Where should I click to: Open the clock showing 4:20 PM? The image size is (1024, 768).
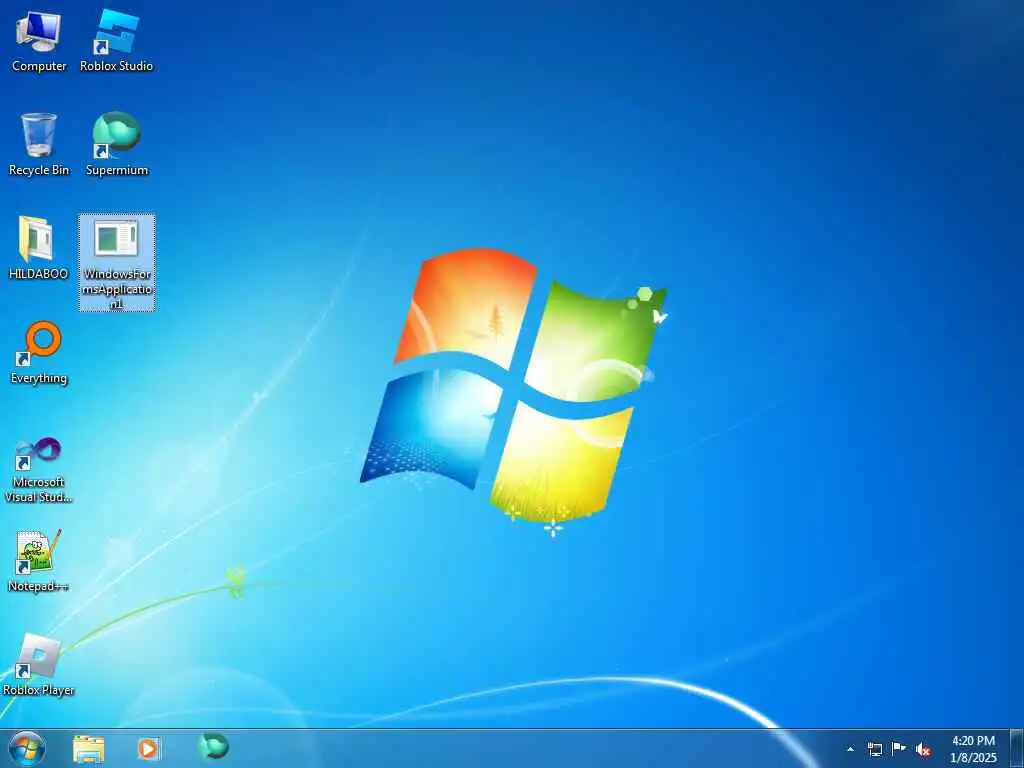click(973, 749)
